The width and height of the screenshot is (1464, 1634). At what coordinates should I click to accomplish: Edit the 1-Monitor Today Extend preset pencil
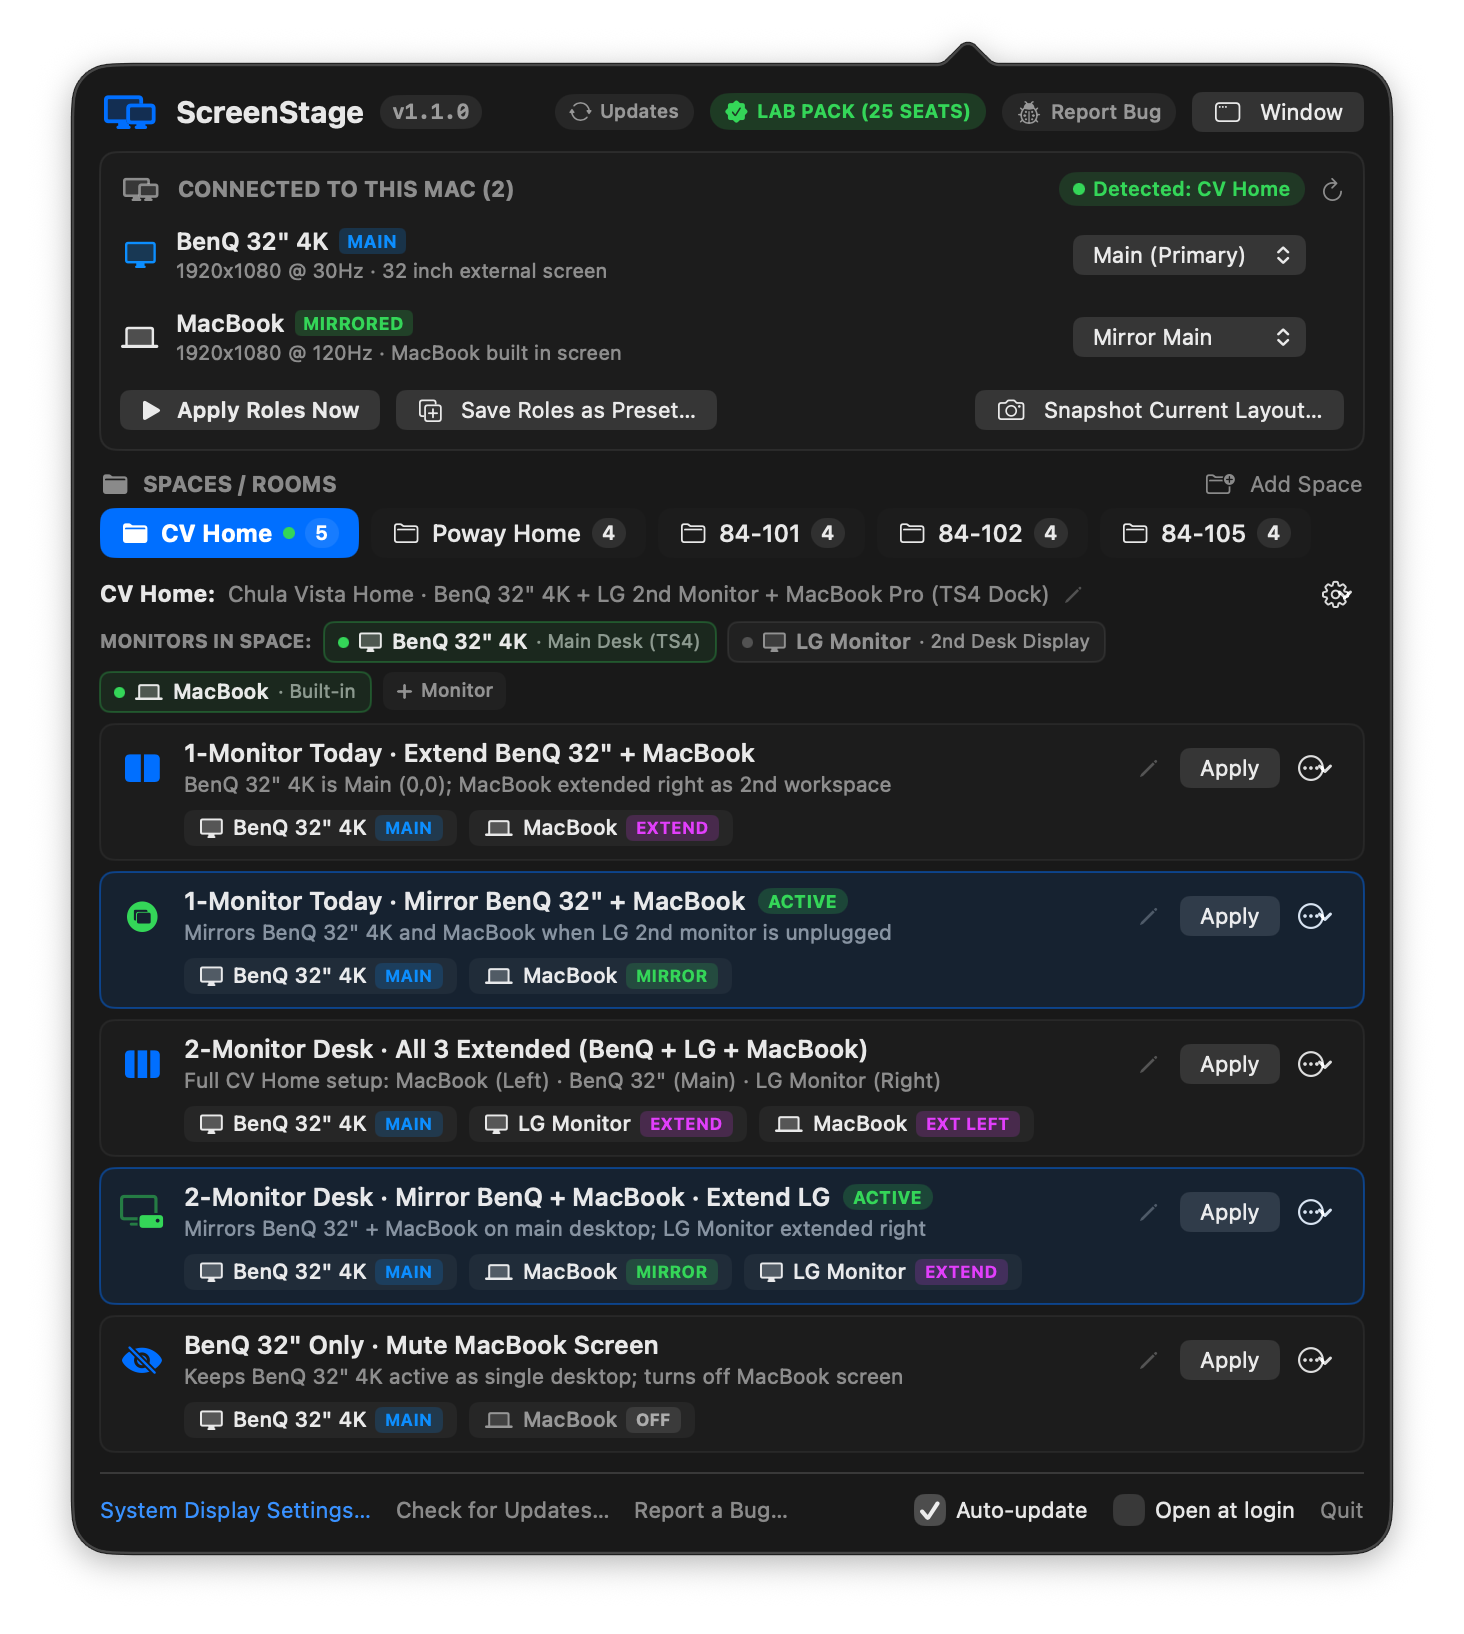(1149, 768)
